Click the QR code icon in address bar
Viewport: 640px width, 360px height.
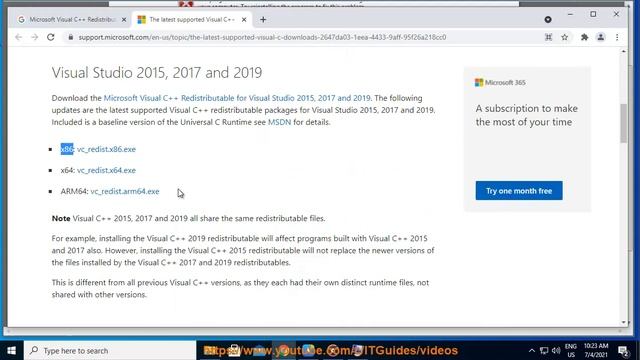(549, 37)
